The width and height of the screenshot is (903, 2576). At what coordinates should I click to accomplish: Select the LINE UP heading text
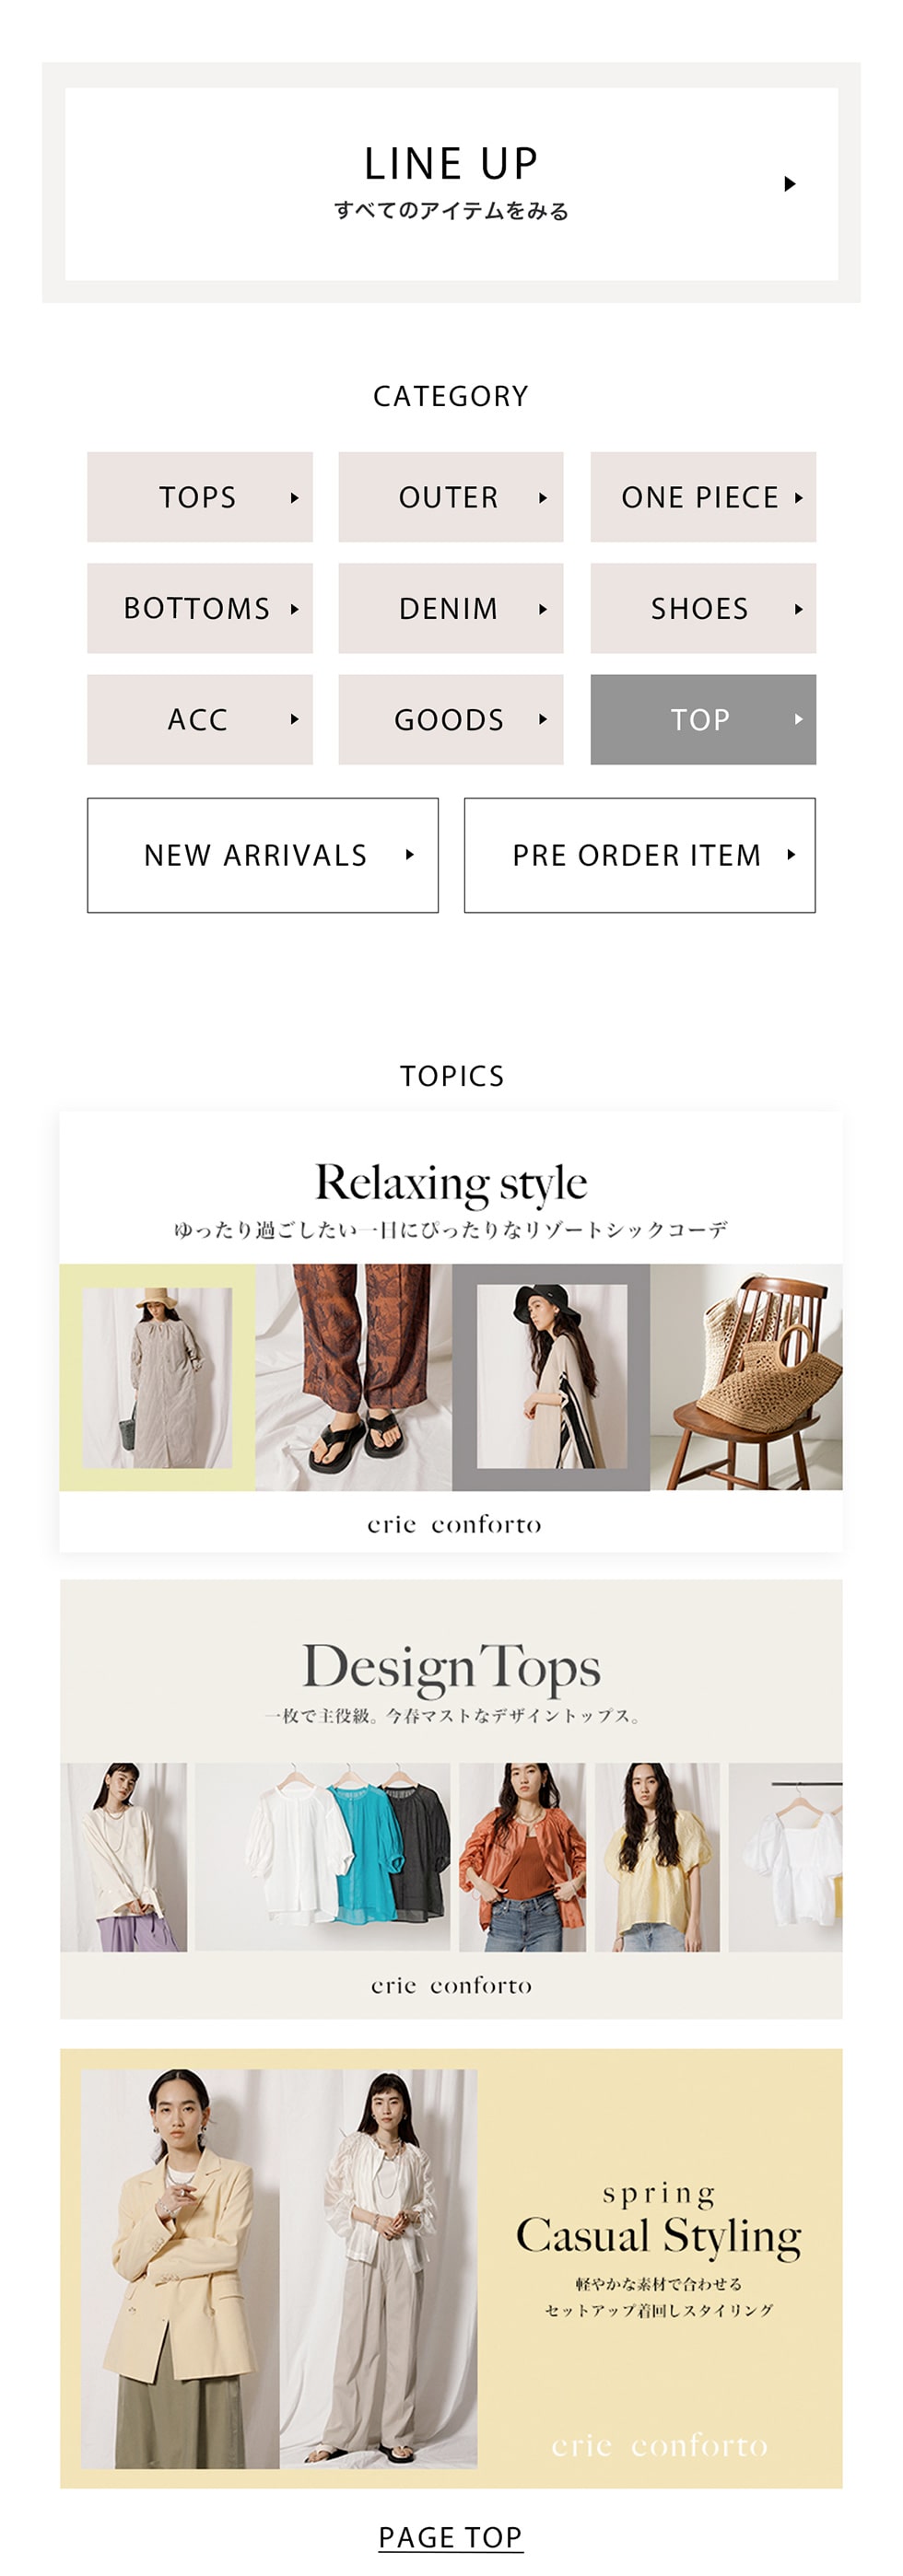(451, 163)
